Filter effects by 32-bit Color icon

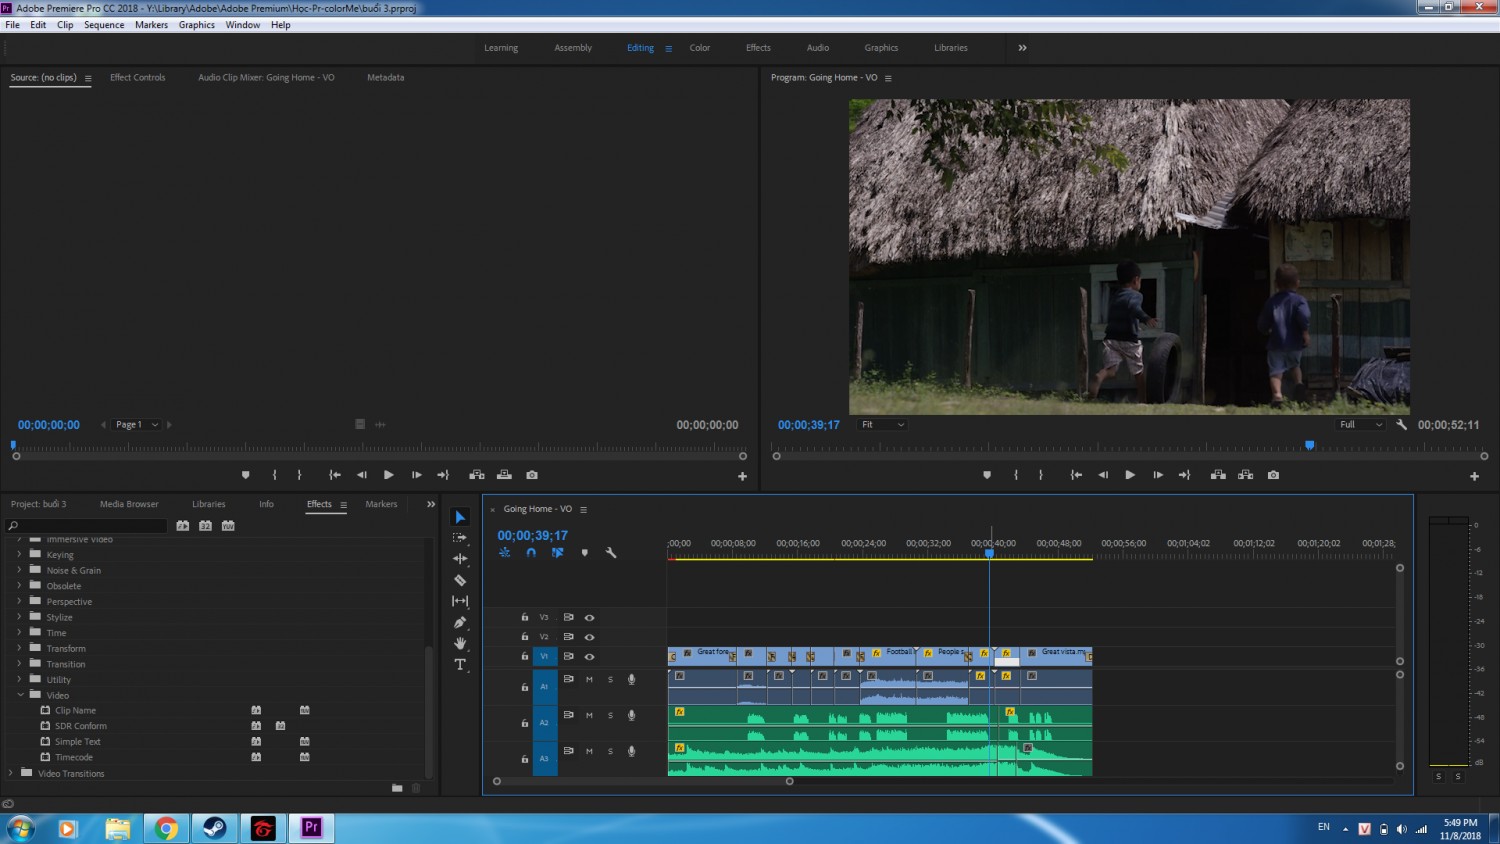point(205,526)
